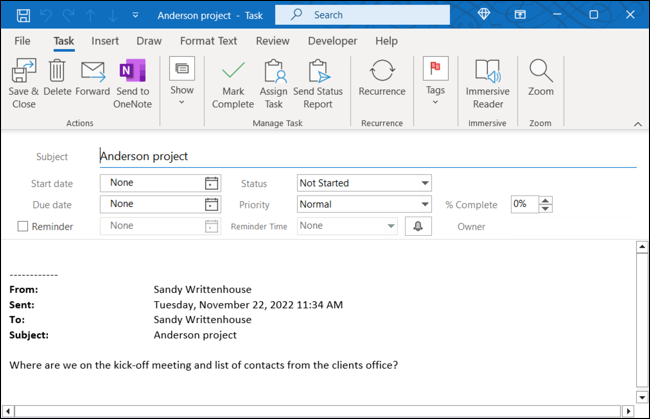Click Forward envelope icon in the ribbon
The width and height of the screenshot is (650, 419).
point(92,80)
